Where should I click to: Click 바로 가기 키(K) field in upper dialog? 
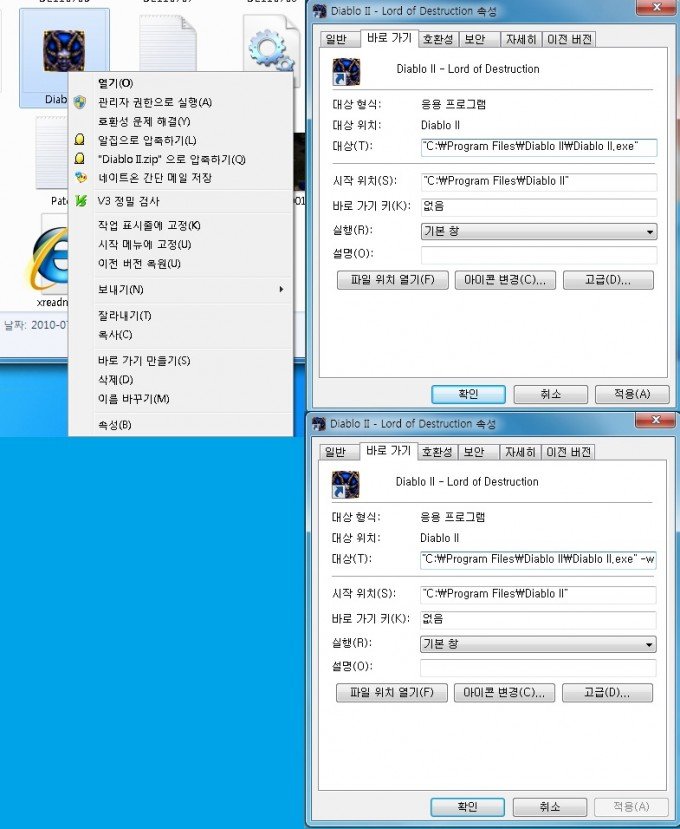539,207
